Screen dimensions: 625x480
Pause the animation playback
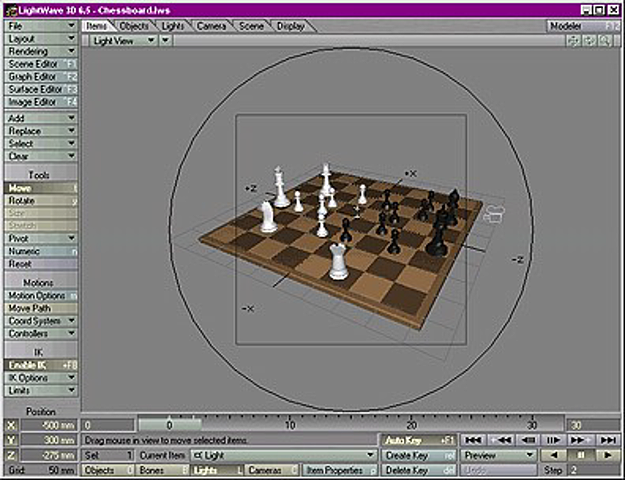(581, 455)
